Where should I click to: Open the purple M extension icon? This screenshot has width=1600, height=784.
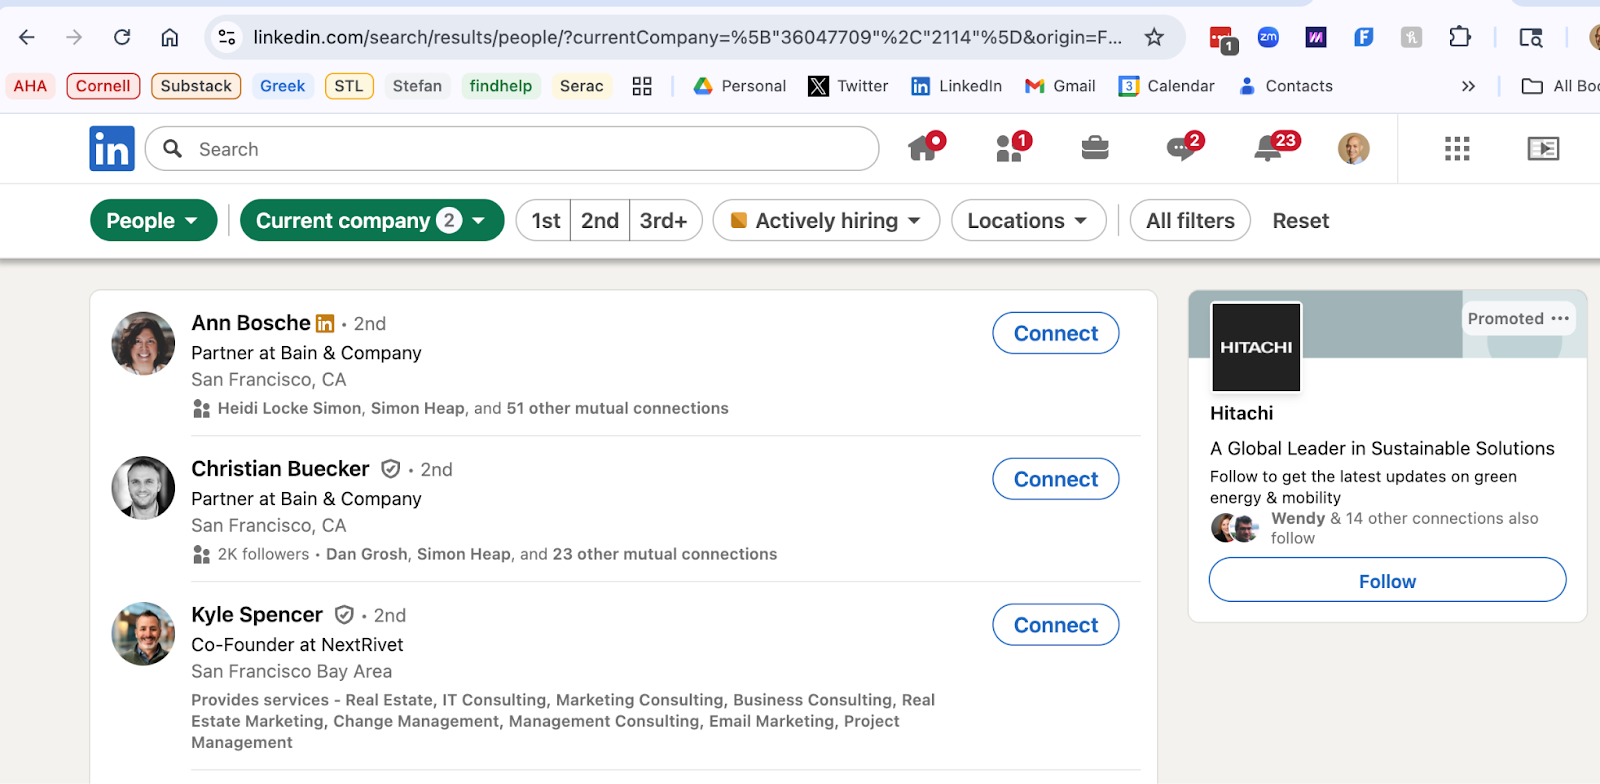click(1316, 37)
